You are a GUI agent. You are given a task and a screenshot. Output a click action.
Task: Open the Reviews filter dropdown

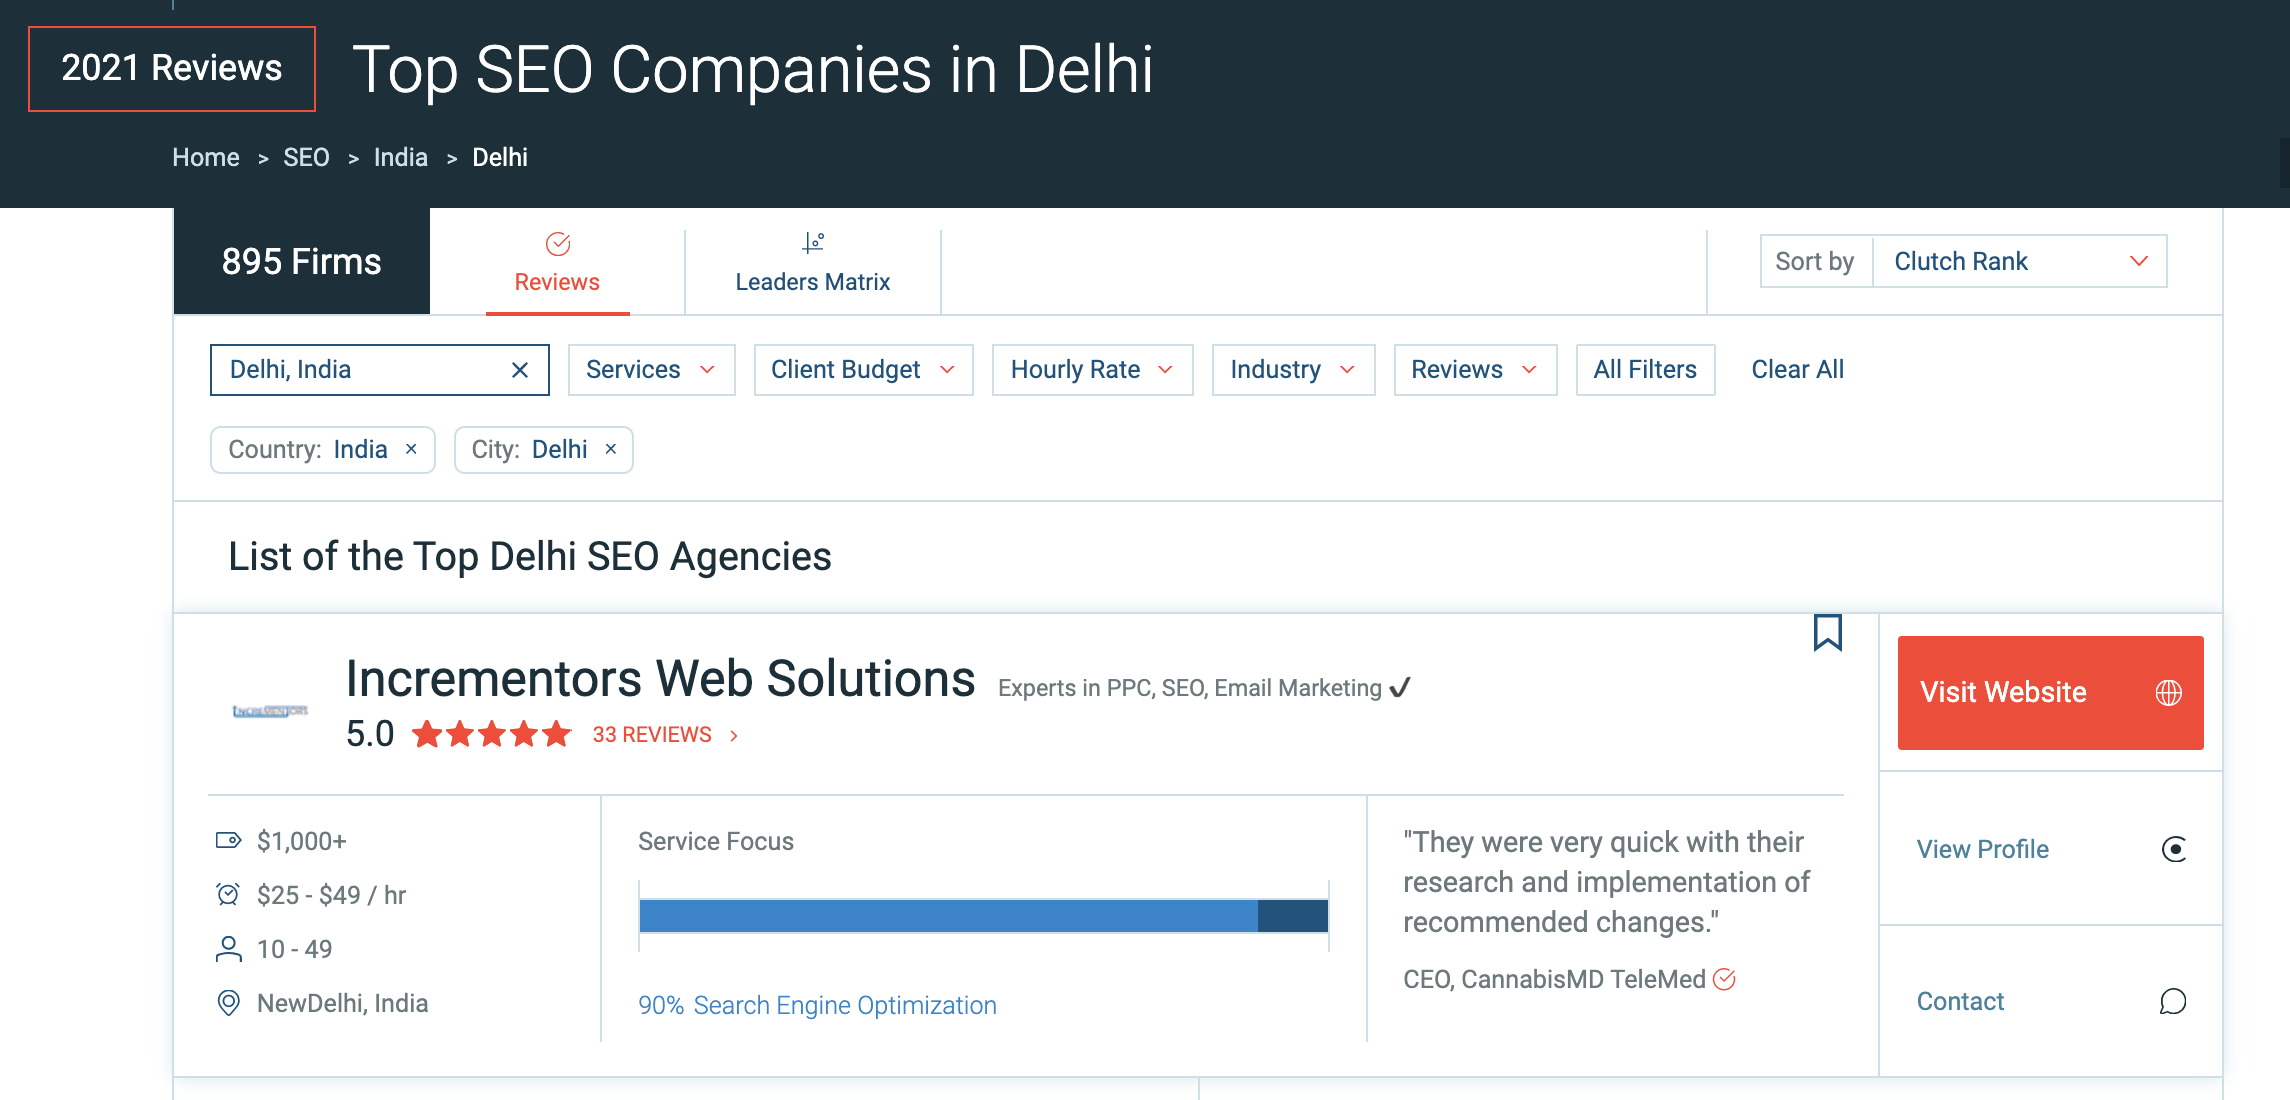1475,370
